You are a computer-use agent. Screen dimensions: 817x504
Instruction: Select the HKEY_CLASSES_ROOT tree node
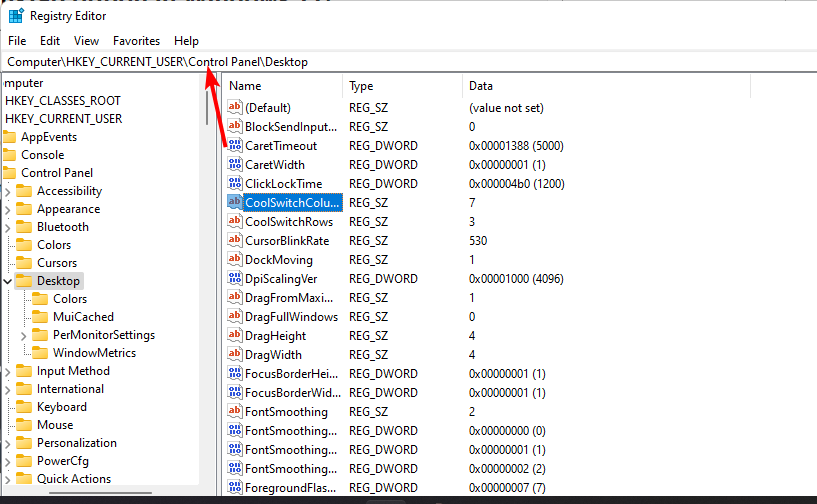coord(63,101)
